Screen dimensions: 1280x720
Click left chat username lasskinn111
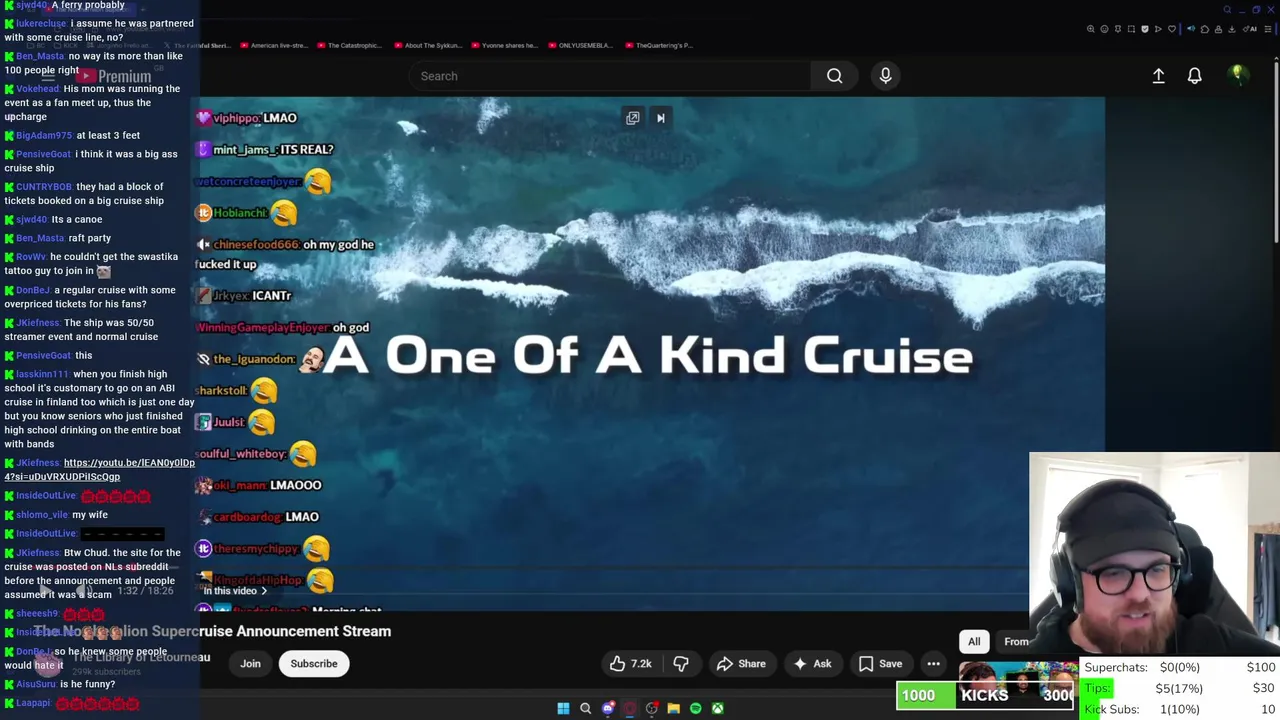tap(42, 374)
